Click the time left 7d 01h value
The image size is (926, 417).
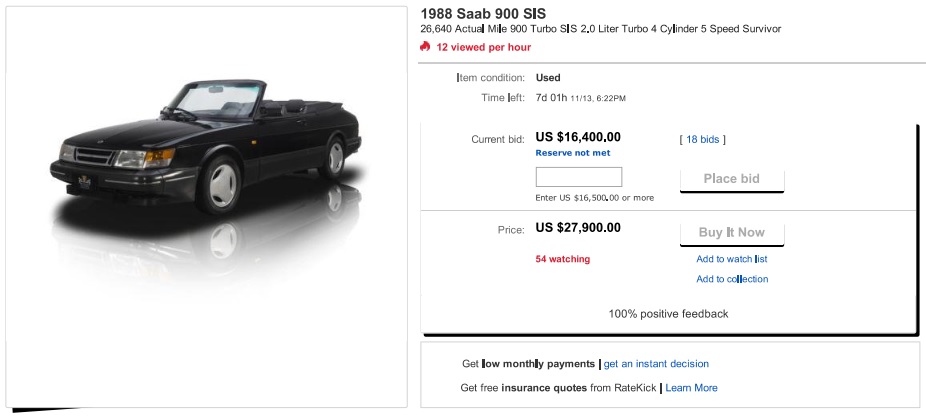[x=551, y=98]
